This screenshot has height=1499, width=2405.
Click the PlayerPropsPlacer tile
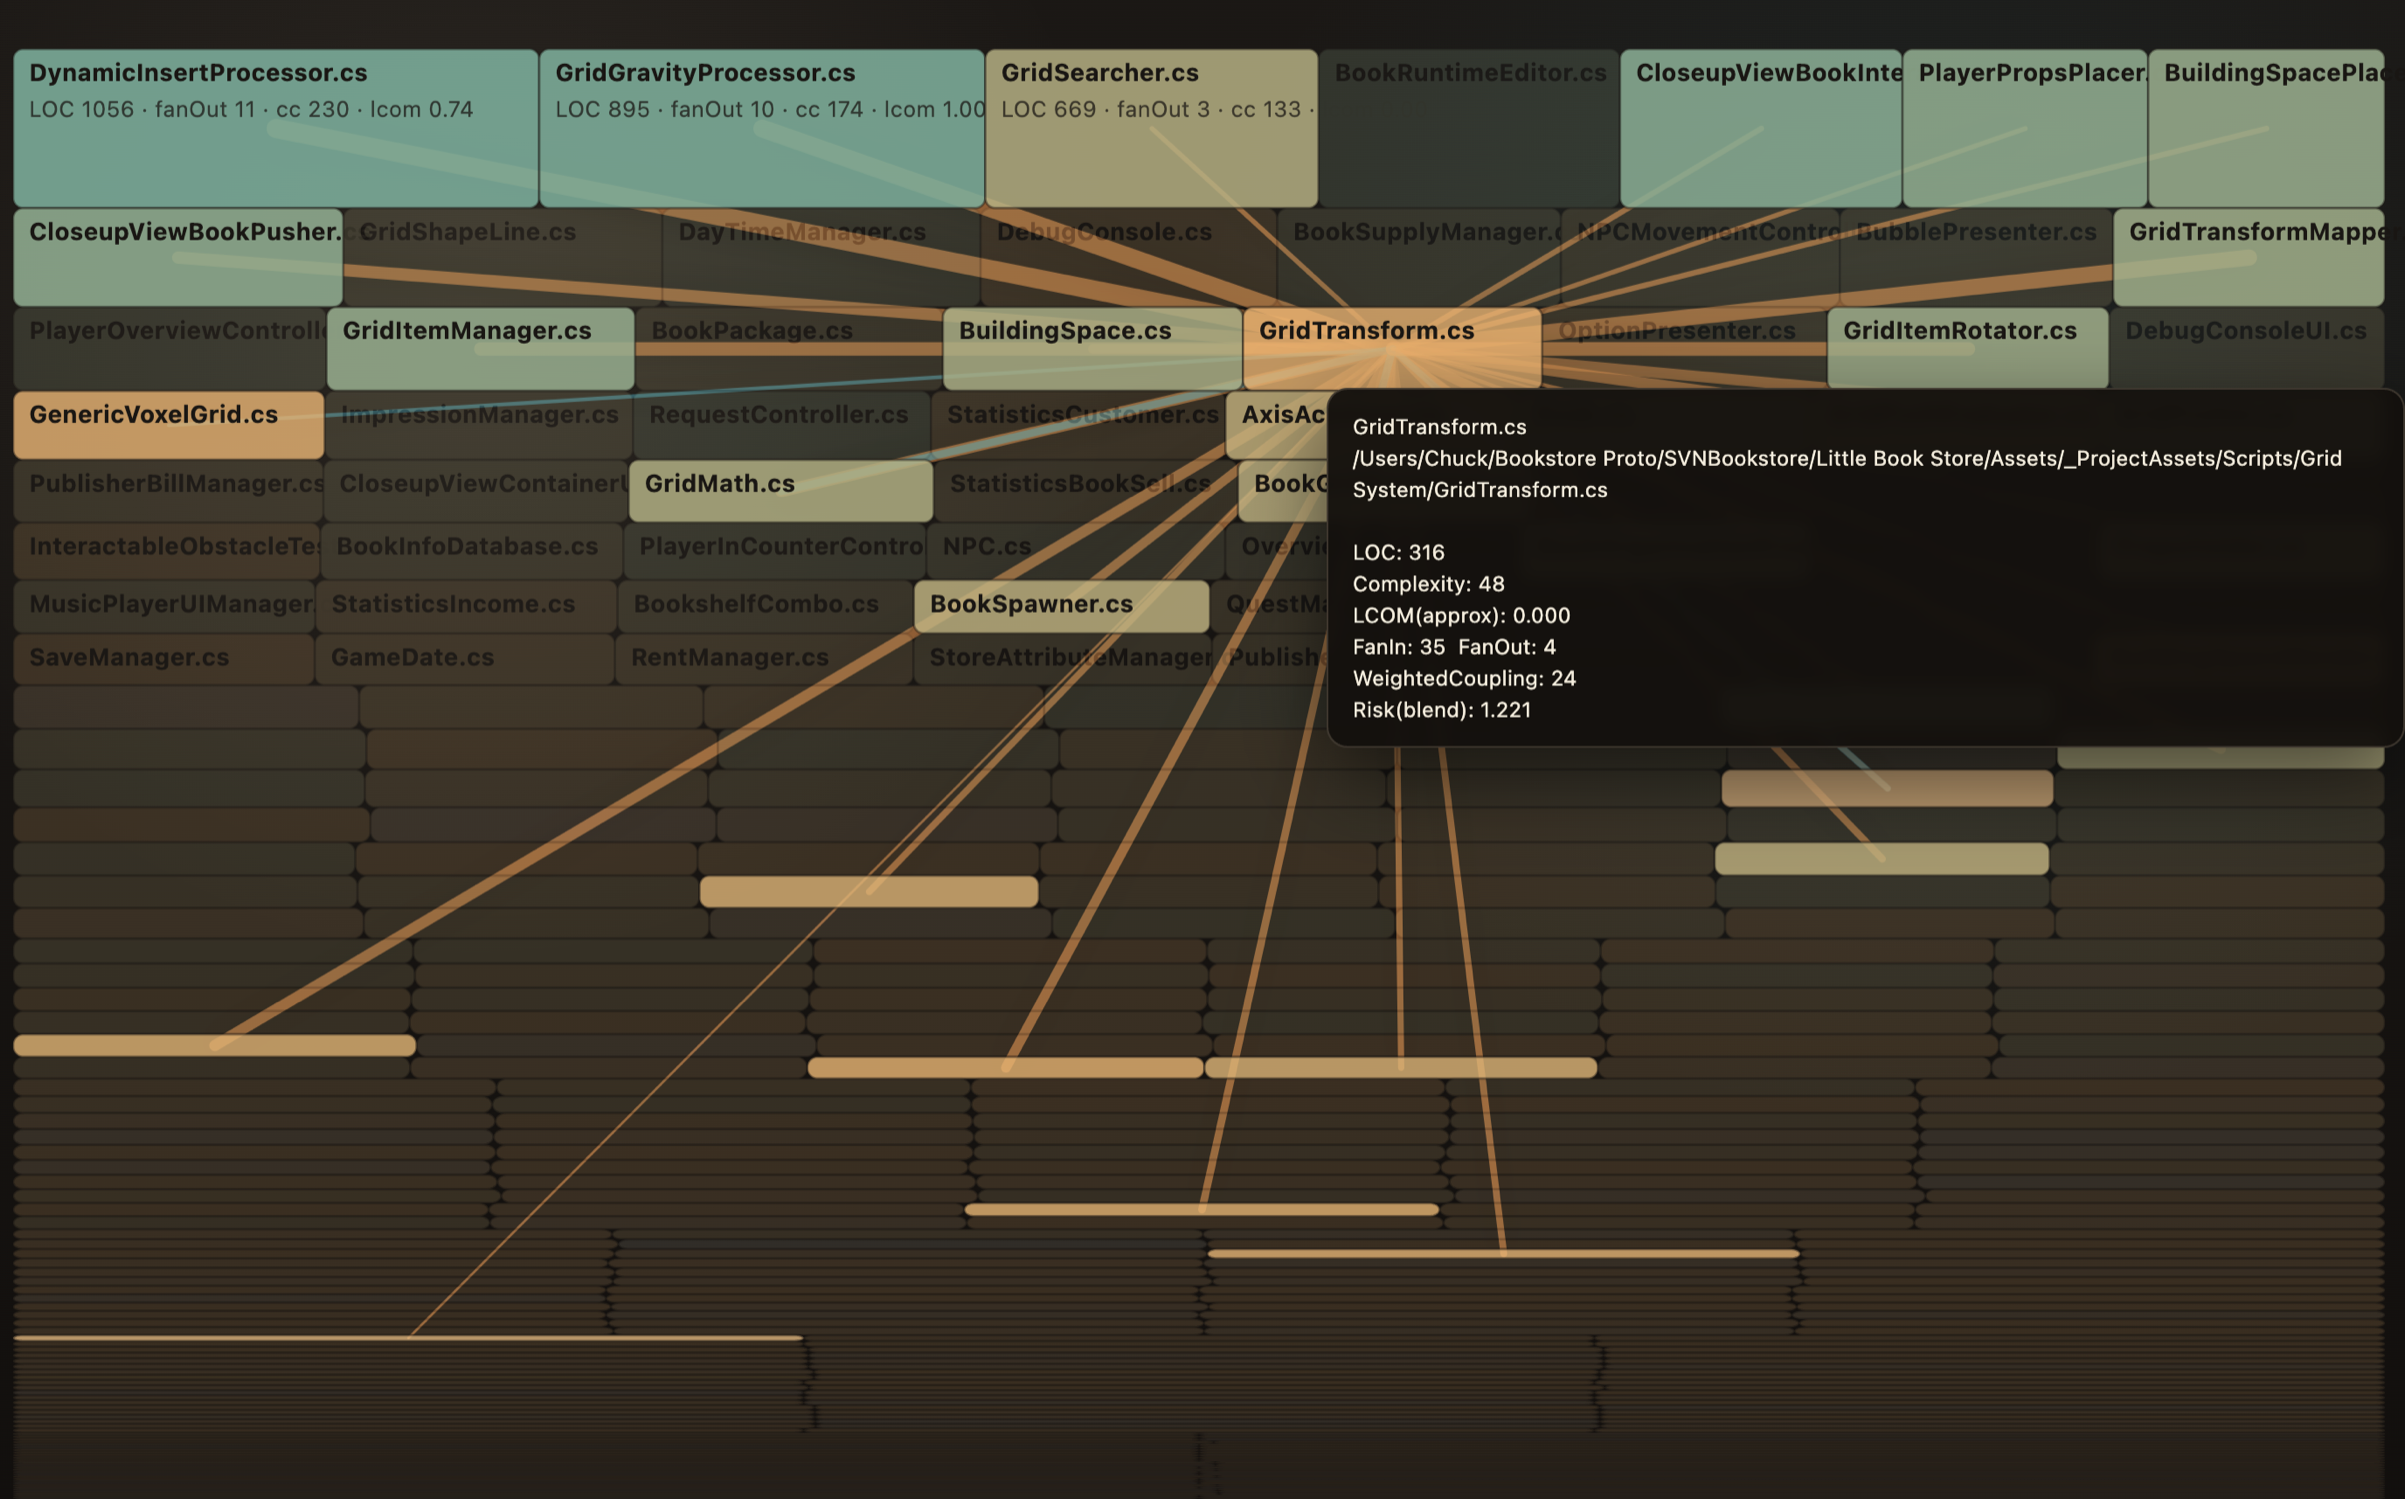coord(2024,128)
